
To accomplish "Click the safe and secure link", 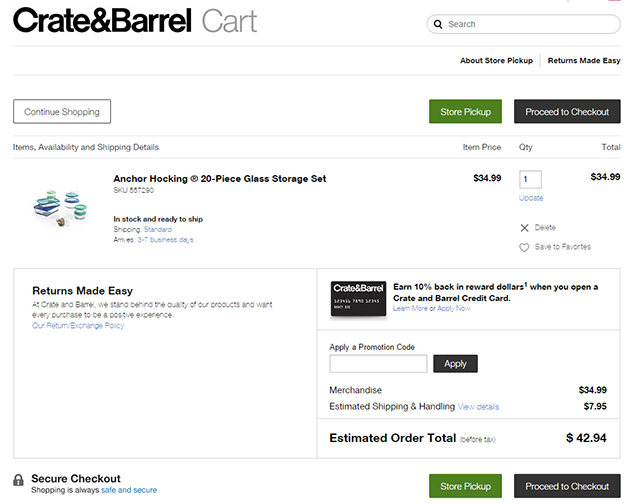I will [129, 490].
